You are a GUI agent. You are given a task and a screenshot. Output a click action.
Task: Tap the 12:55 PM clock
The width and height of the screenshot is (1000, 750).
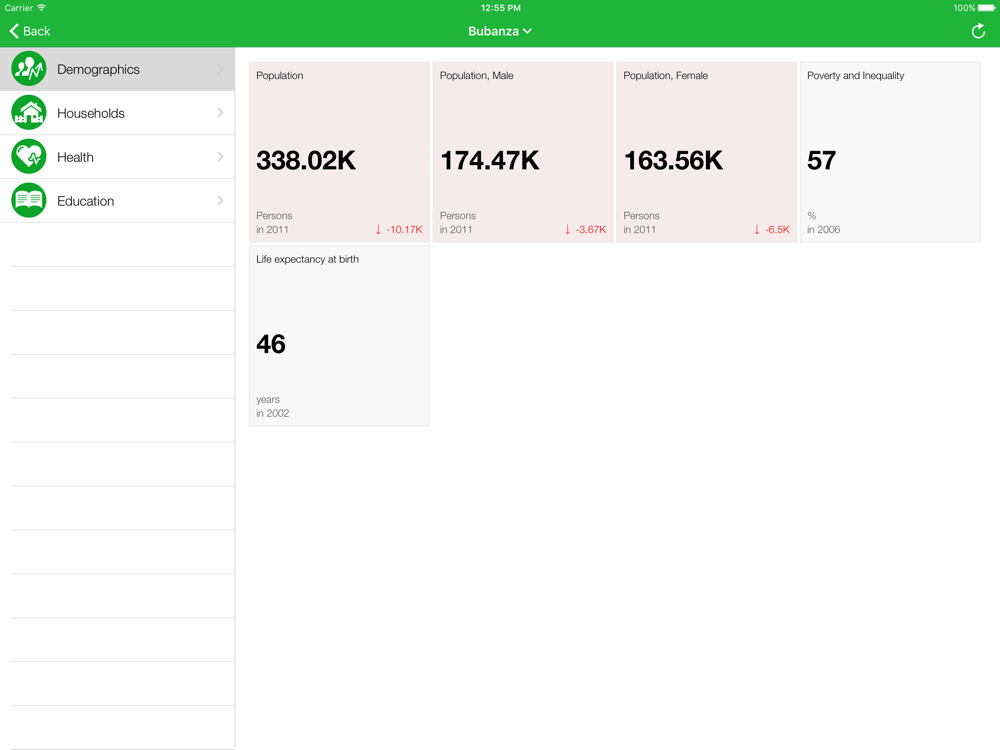tap(501, 8)
